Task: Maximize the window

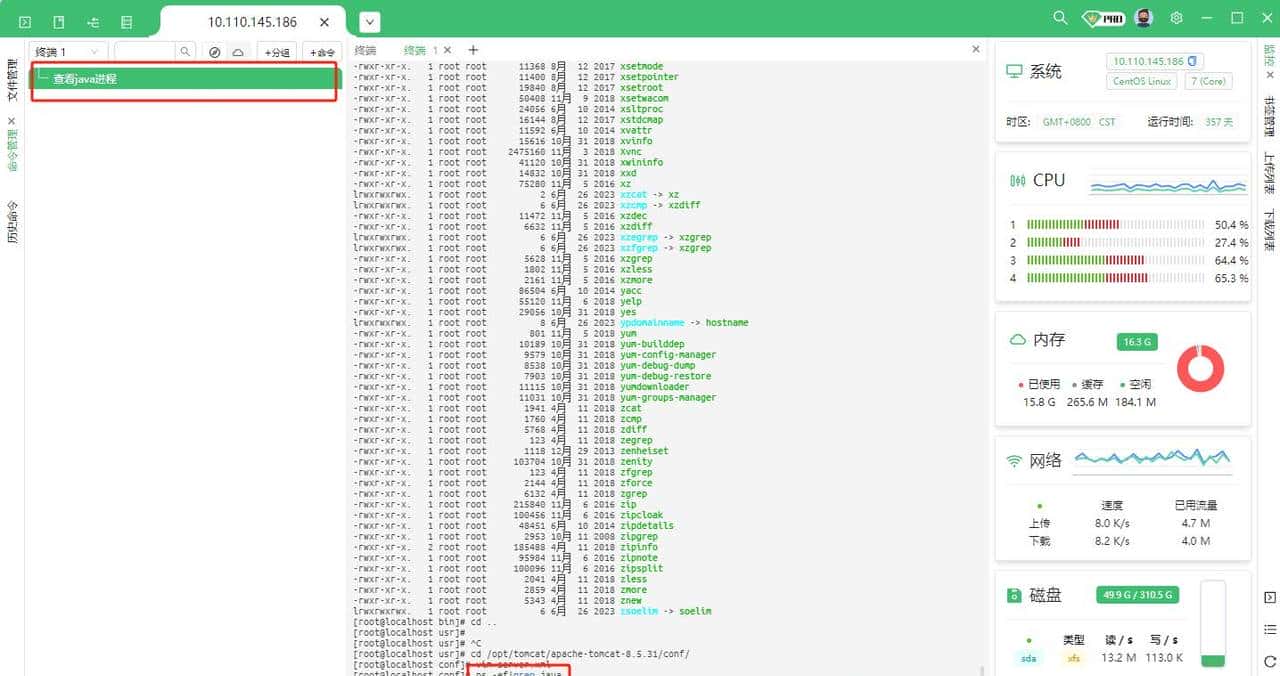Action: pos(1237,18)
